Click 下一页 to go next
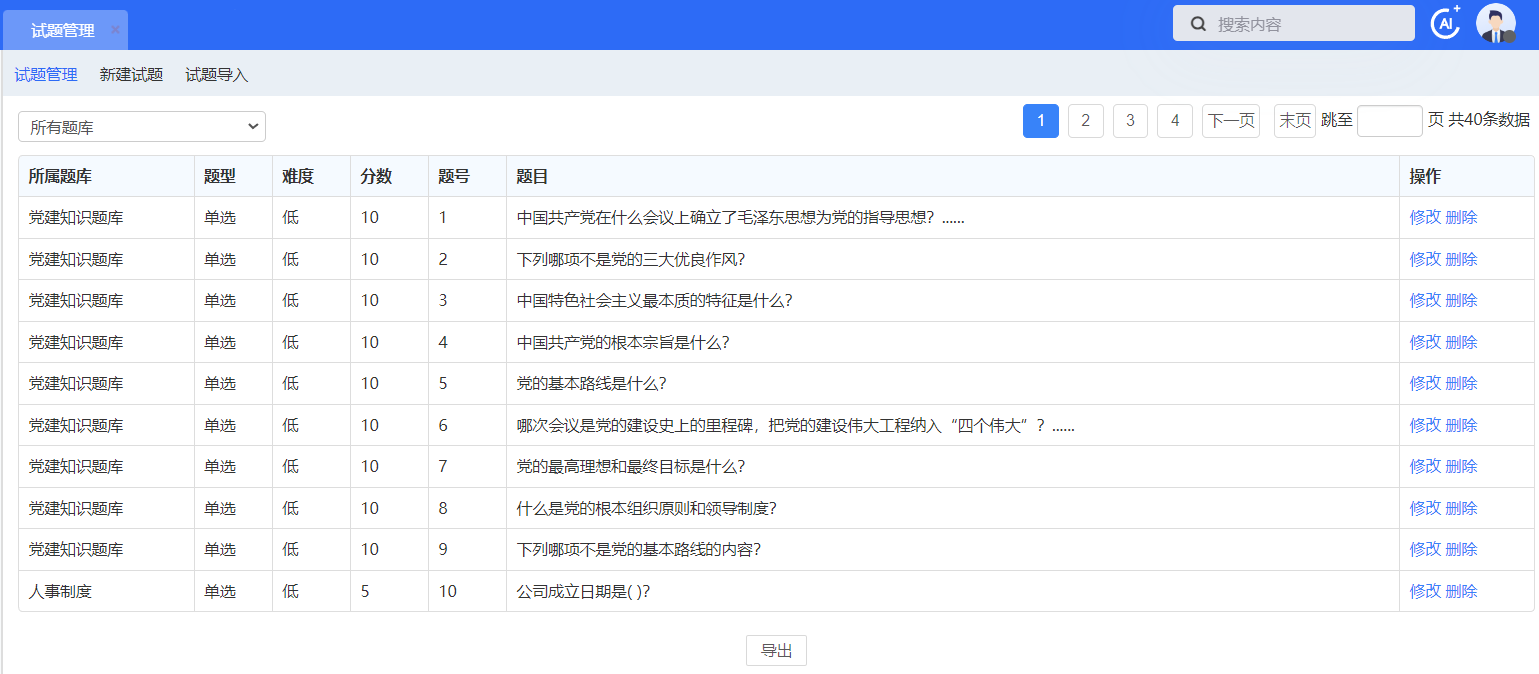Screen dimensions: 1539x674 click(1231, 121)
